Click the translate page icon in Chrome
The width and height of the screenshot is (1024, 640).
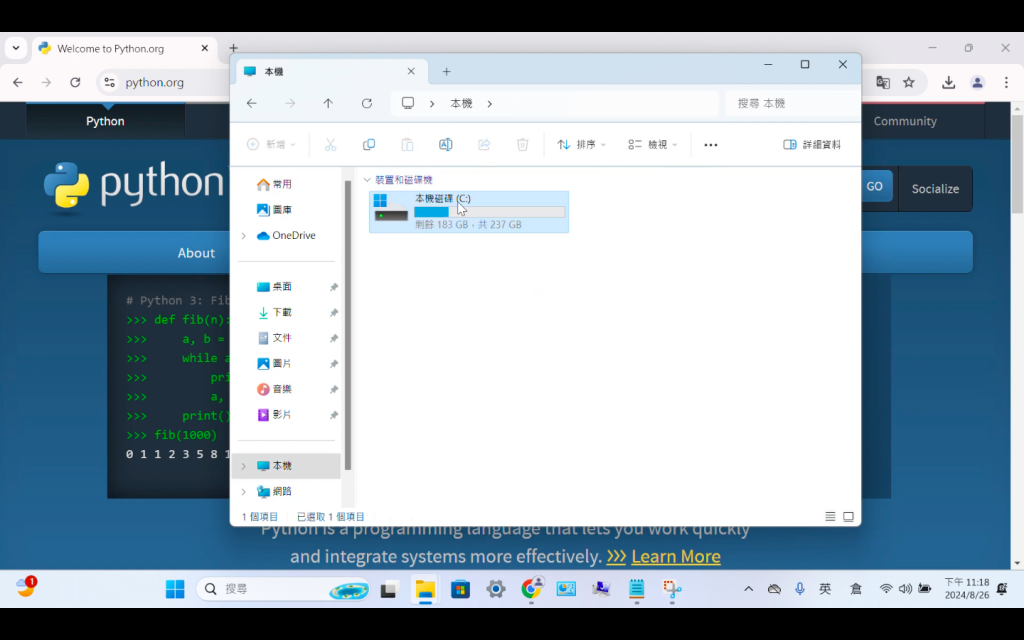tap(883, 82)
